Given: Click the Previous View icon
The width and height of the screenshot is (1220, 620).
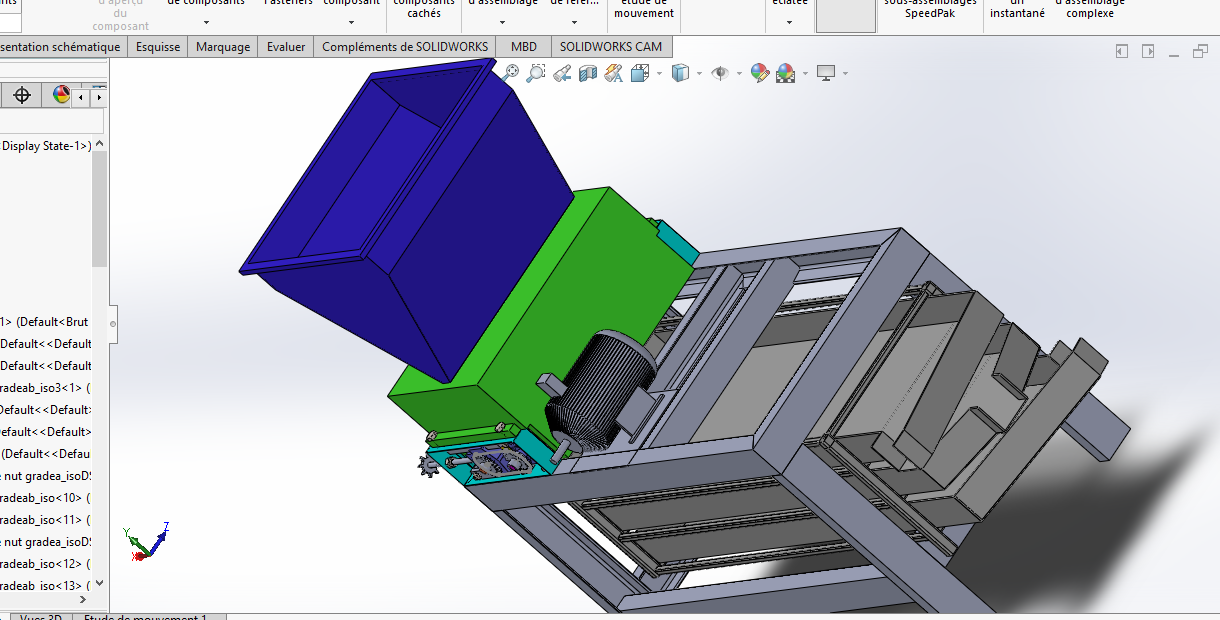Looking at the screenshot, I should point(561,72).
